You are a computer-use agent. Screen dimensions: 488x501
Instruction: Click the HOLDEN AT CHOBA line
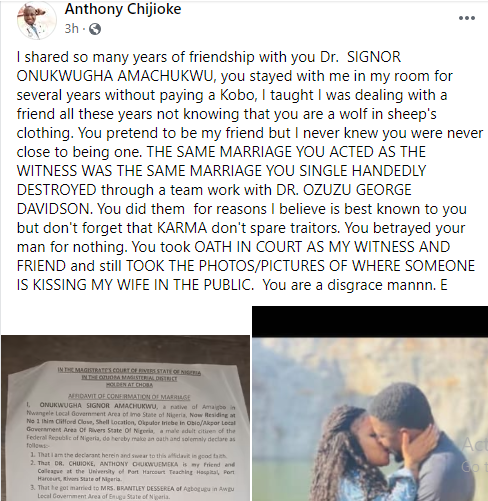(129, 385)
